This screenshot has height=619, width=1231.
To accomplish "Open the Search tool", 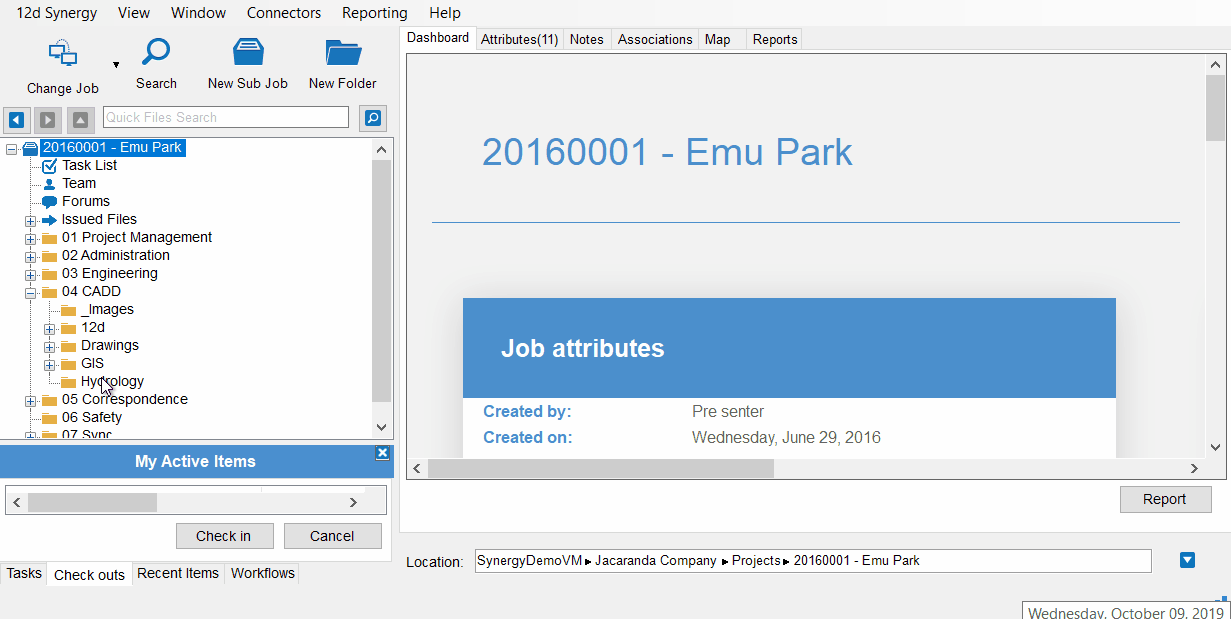I will 156,52.
